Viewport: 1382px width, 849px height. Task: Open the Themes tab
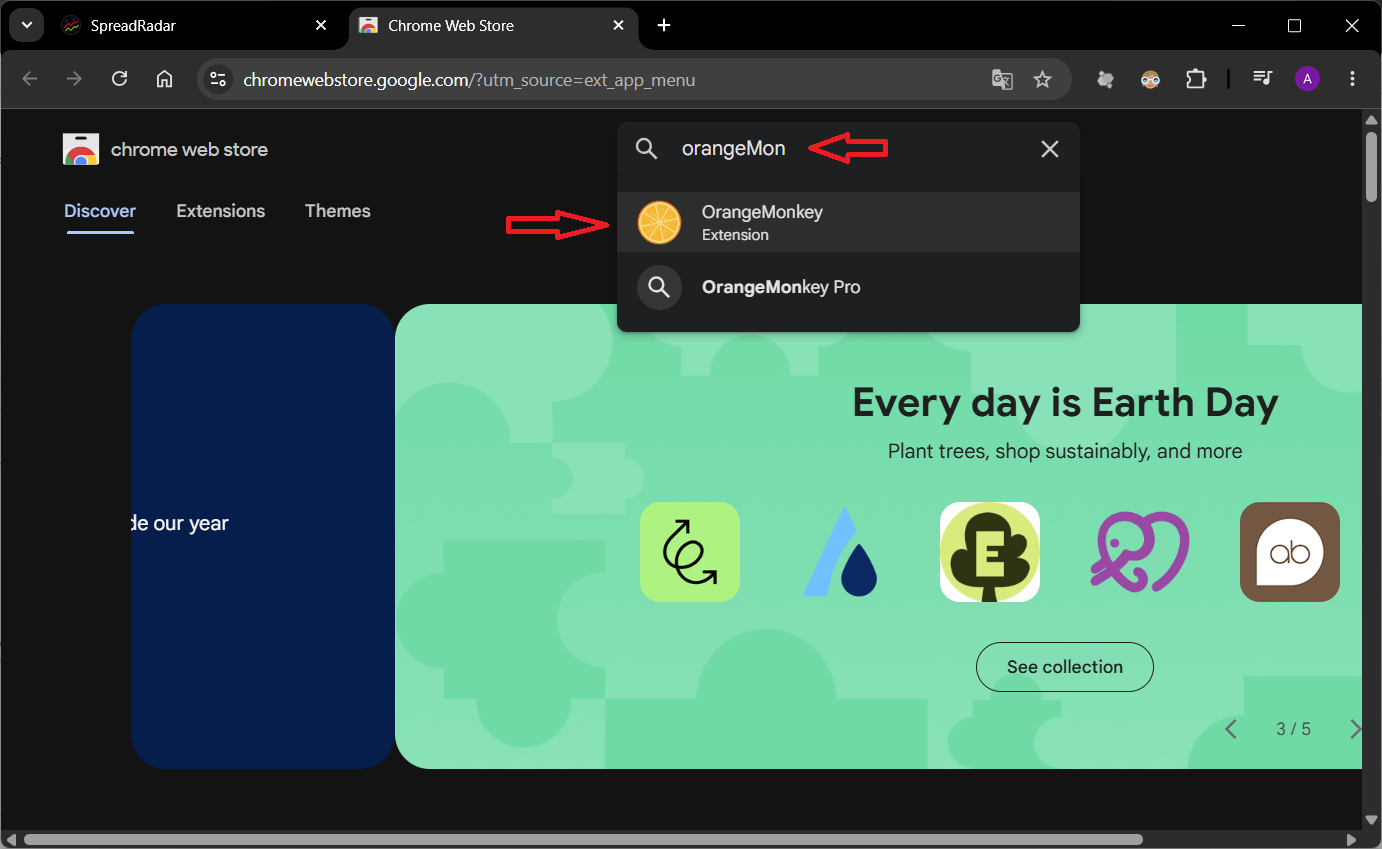pyautogui.click(x=338, y=211)
